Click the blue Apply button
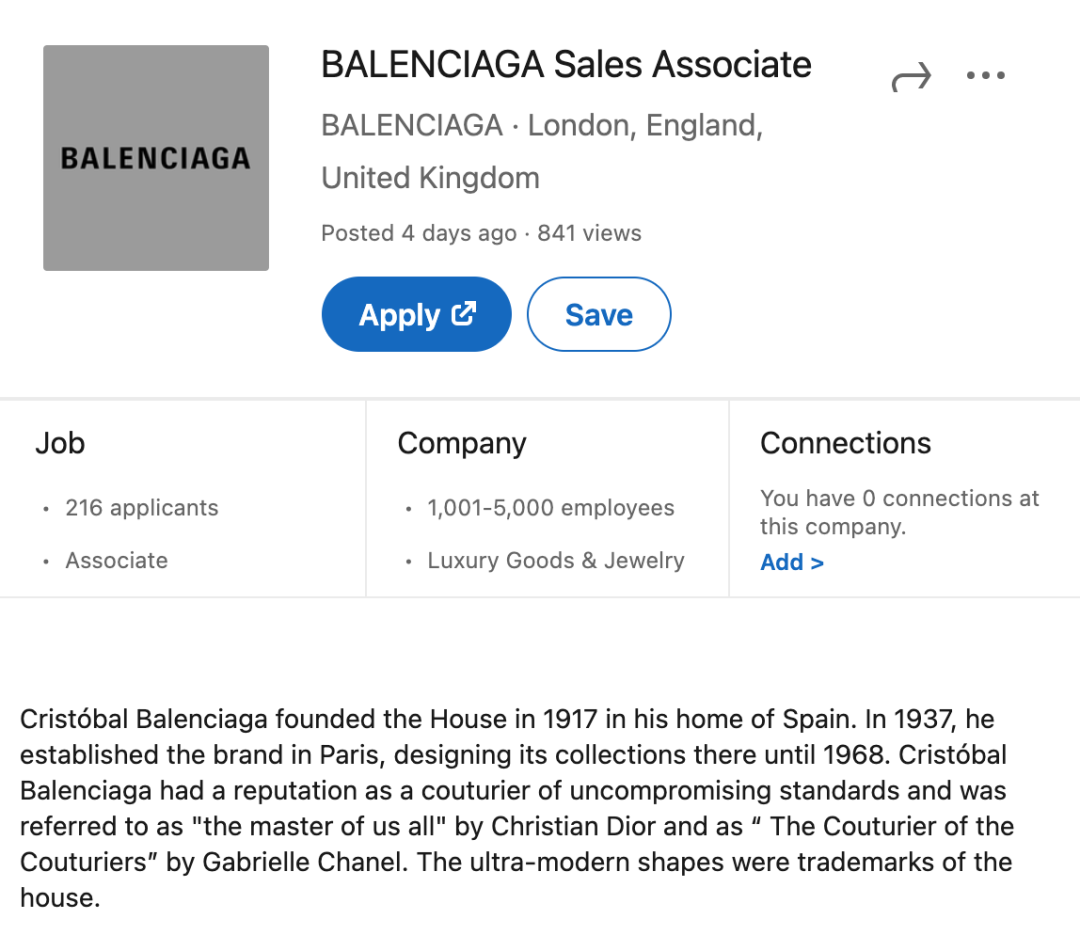The image size is (1080, 935). pos(416,314)
